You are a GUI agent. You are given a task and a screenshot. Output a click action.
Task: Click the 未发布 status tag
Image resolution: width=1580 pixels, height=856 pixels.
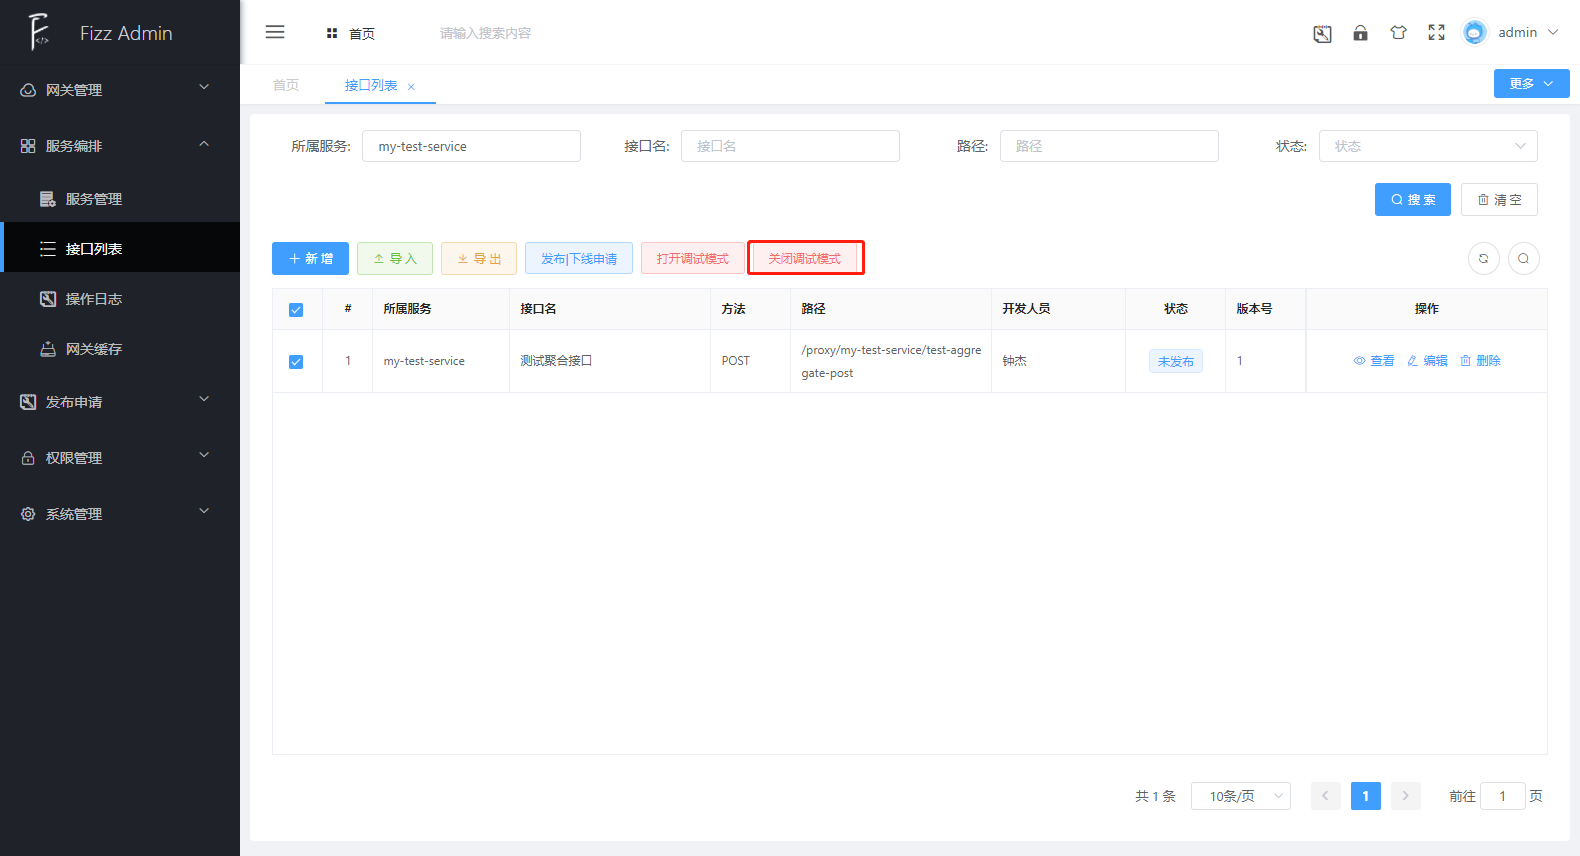(1175, 361)
